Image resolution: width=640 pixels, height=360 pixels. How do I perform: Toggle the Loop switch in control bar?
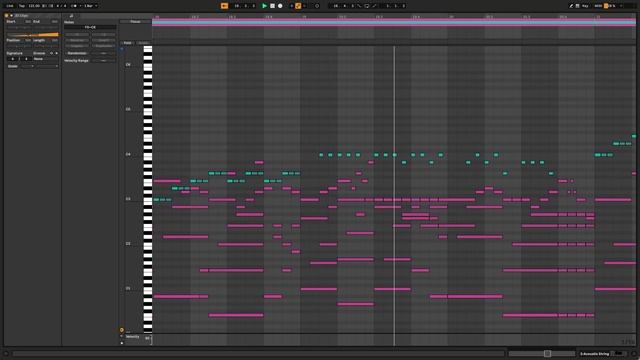[366, 6]
